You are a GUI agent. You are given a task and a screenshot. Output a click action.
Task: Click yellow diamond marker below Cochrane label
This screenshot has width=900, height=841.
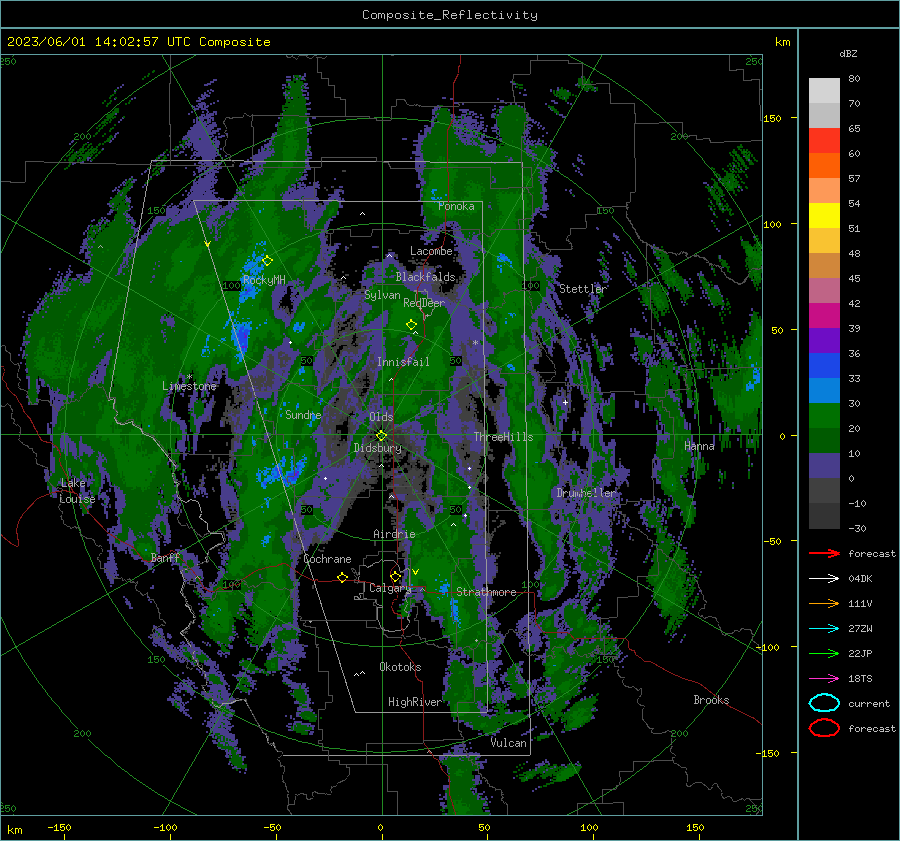(x=342, y=577)
